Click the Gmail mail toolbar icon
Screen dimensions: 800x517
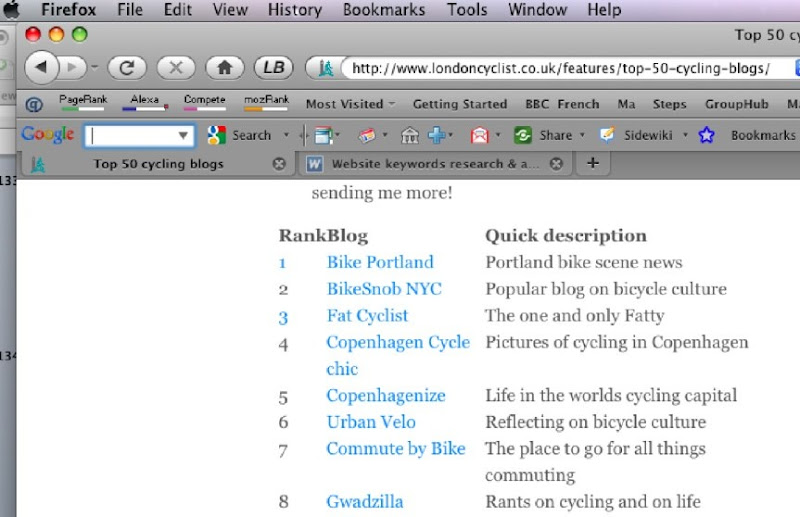(480, 135)
